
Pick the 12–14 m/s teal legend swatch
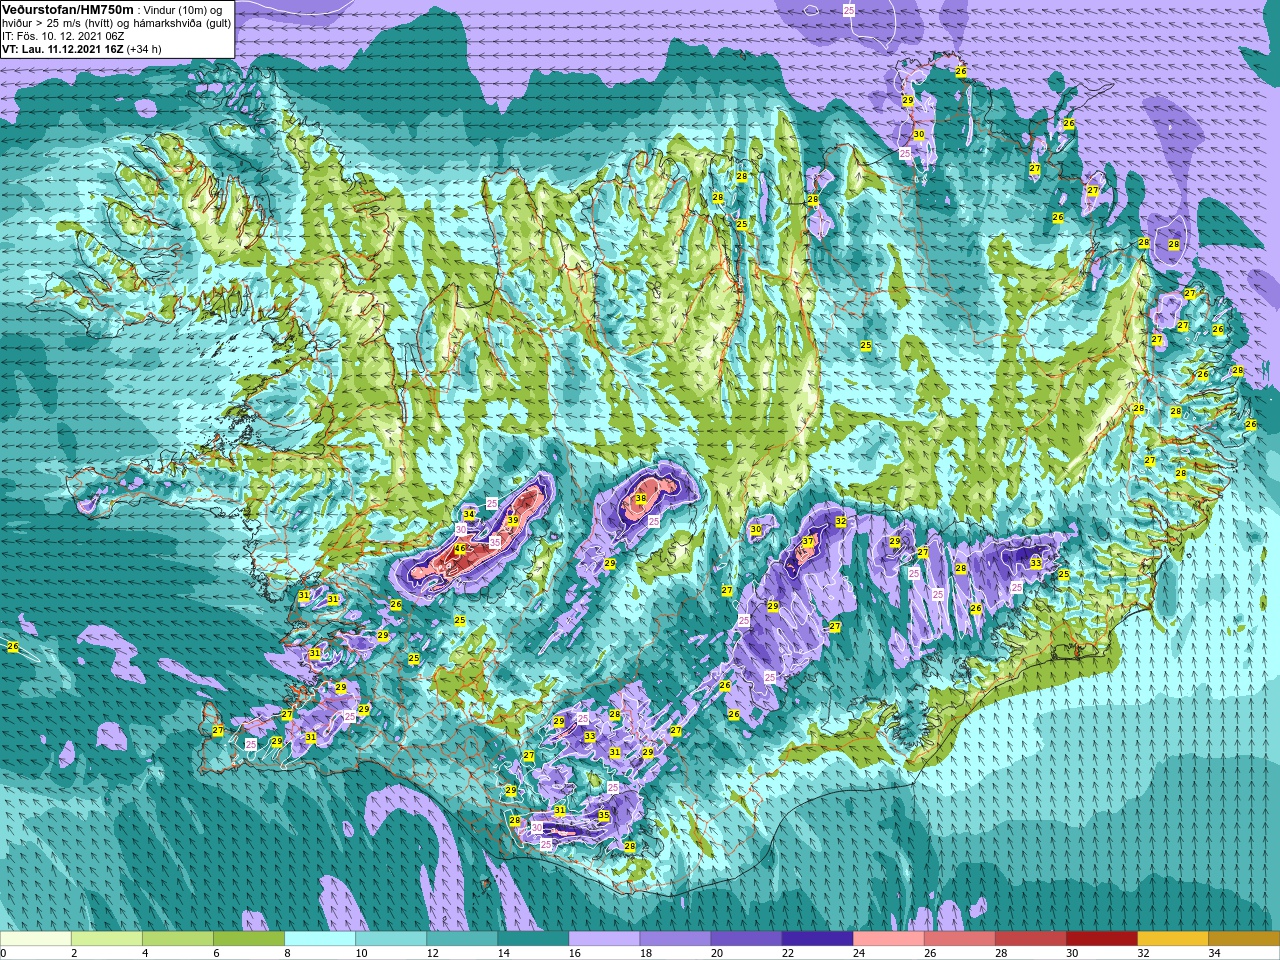(462, 939)
